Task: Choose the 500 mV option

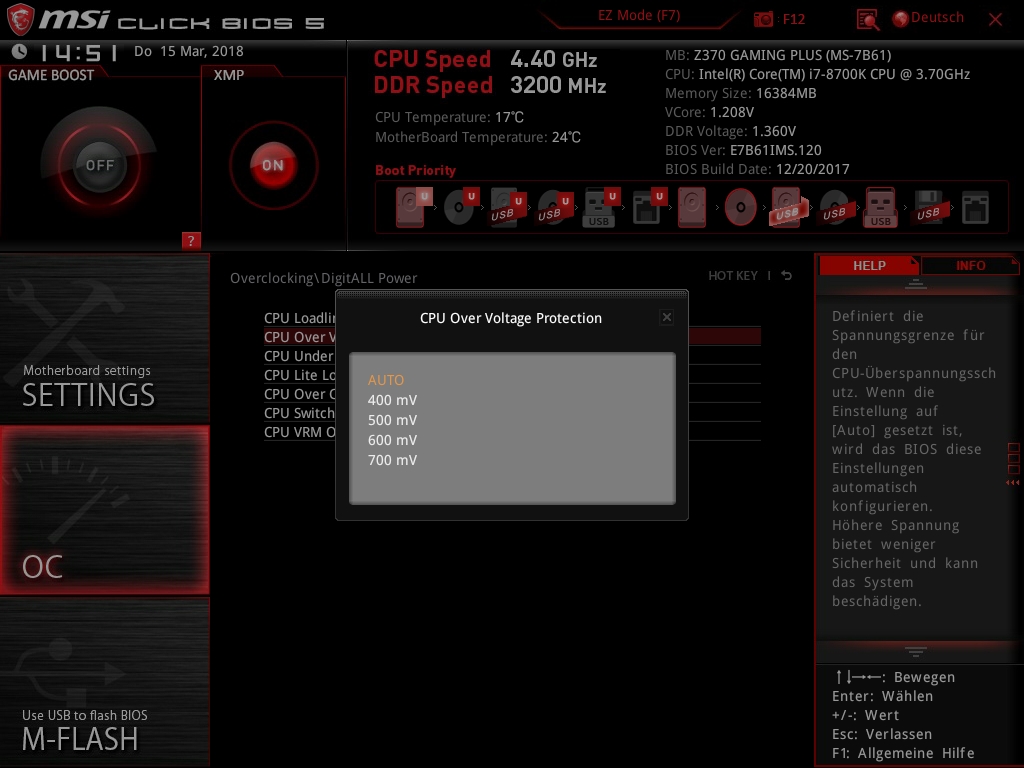Action: coord(392,420)
